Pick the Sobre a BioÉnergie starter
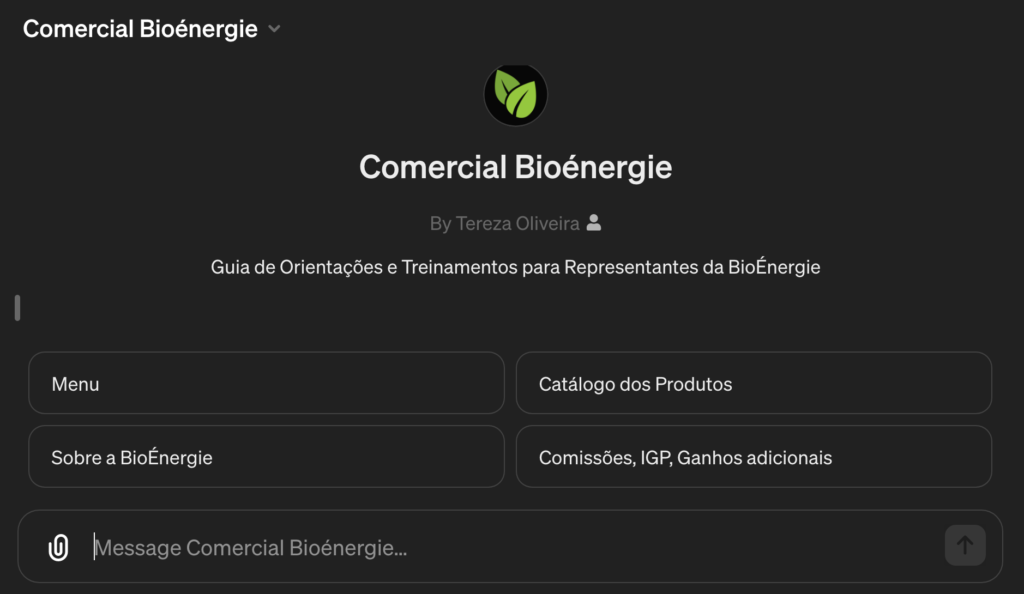This screenshot has width=1024, height=594. (x=266, y=457)
